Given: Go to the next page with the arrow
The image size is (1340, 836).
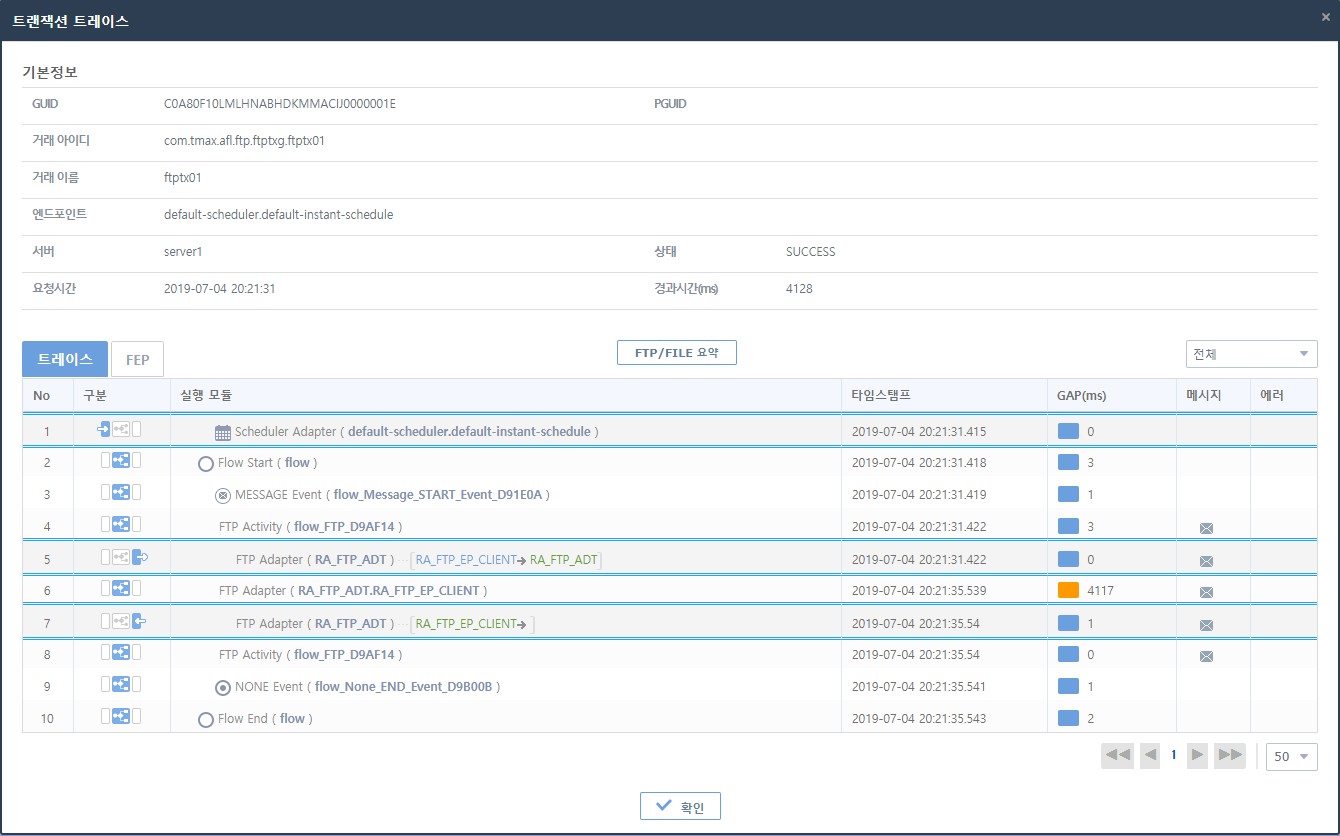Looking at the screenshot, I should [1197, 756].
